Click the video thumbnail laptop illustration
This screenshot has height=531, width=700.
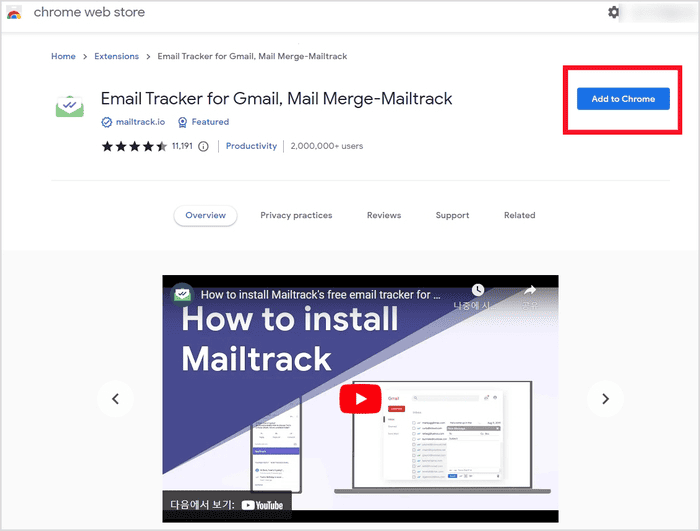[442, 437]
